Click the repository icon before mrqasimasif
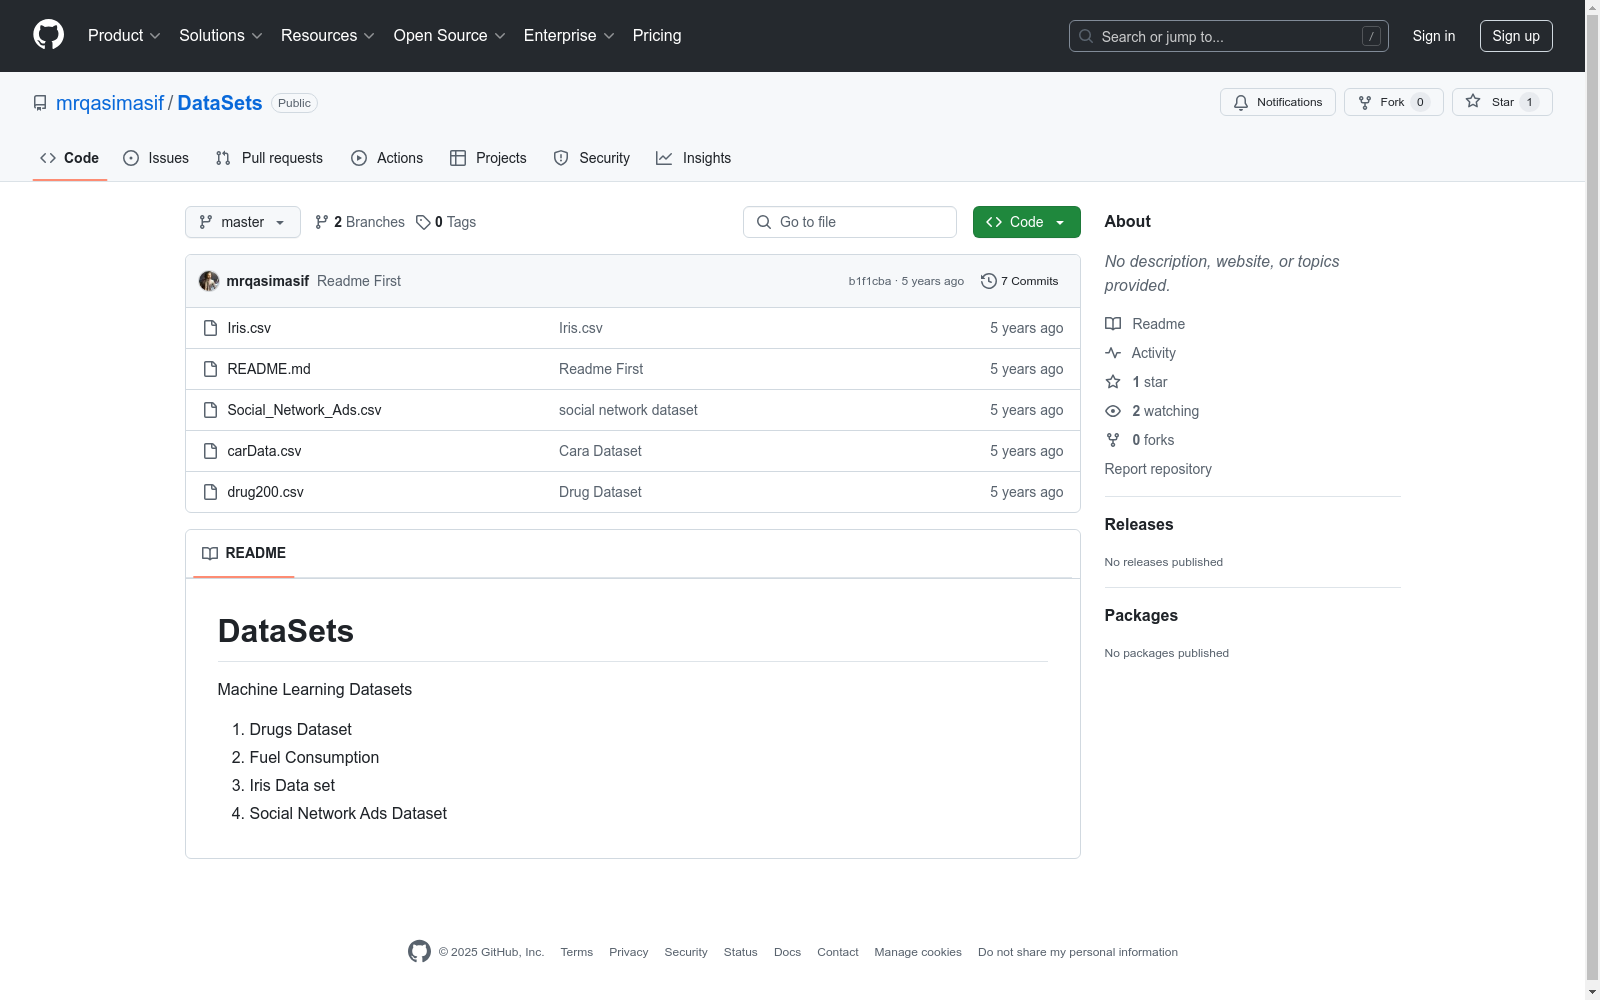This screenshot has height=1000, width=1600. (40, 103)
